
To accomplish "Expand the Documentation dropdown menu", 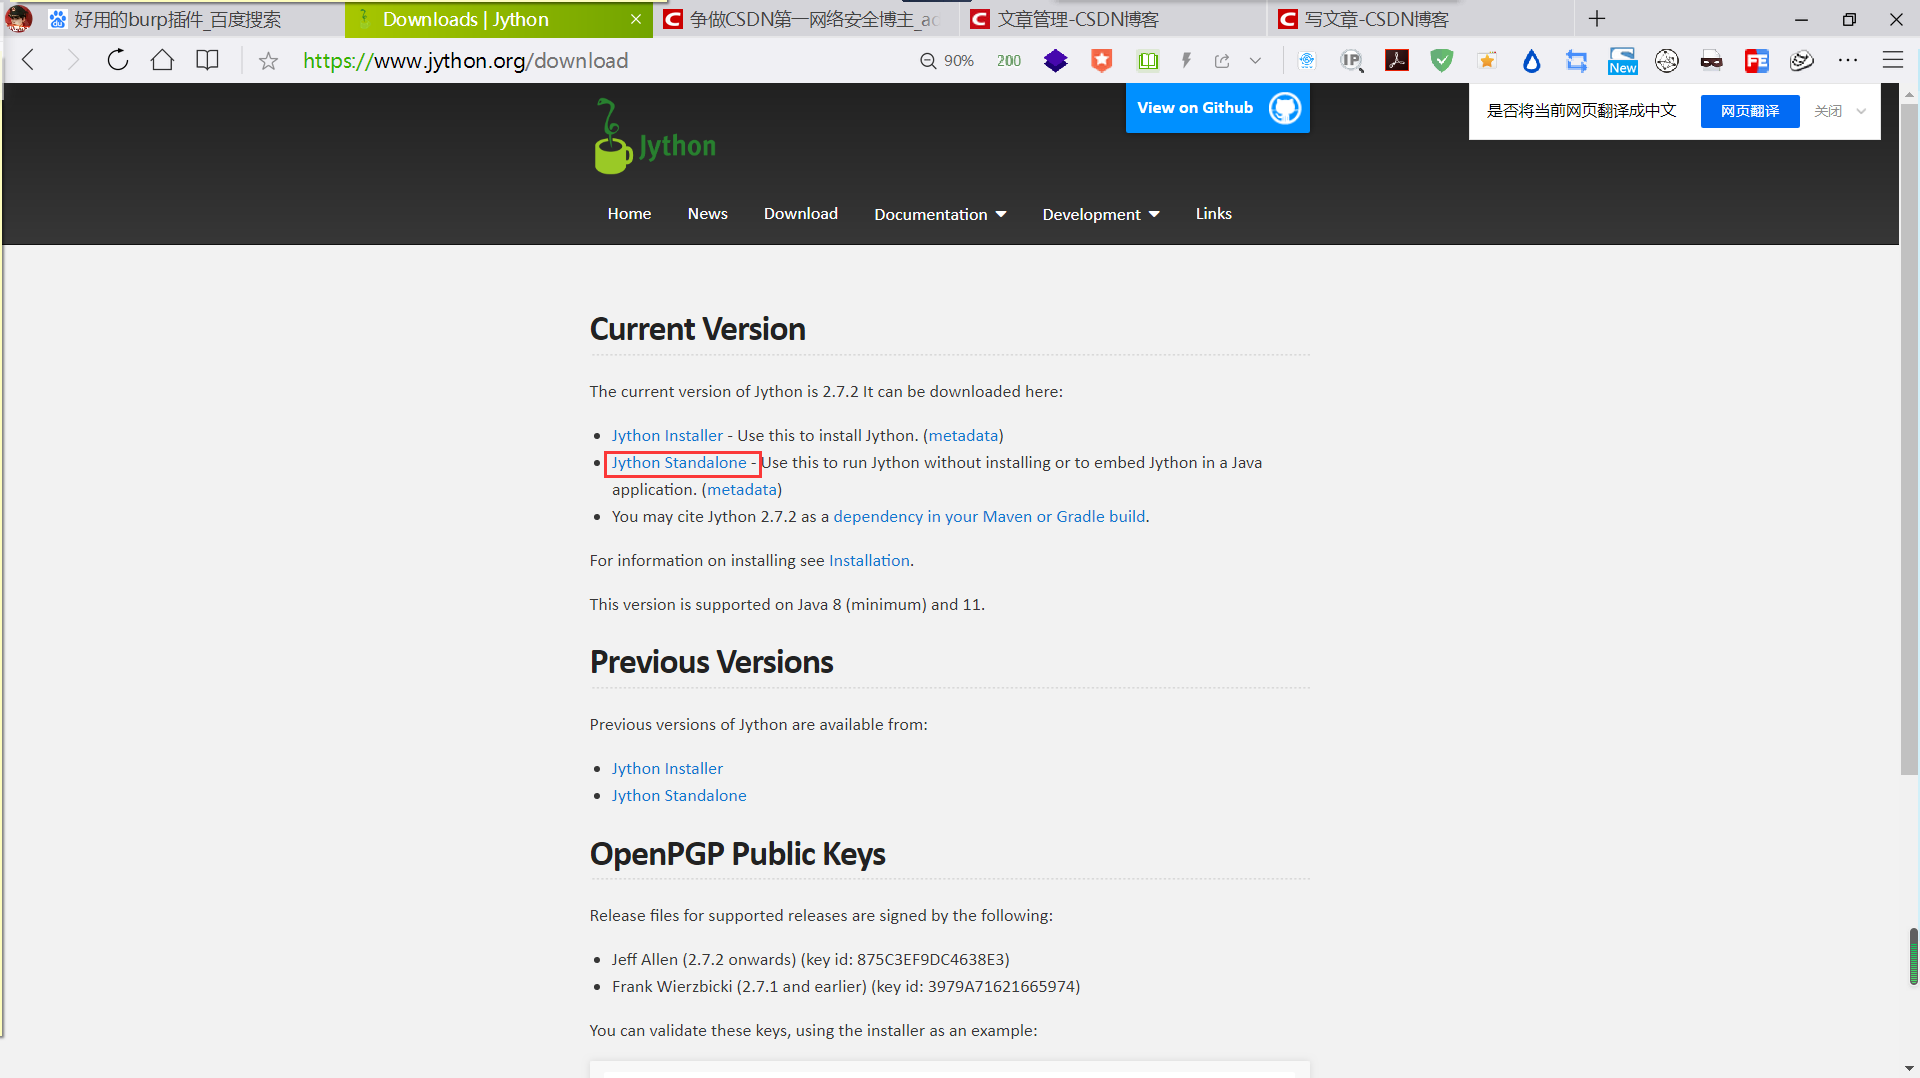I will pyautogui.click(x=940, y=214).
